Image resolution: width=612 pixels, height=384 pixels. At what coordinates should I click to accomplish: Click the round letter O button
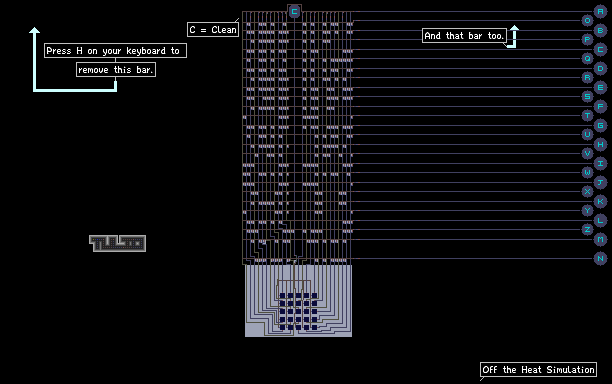587,20
